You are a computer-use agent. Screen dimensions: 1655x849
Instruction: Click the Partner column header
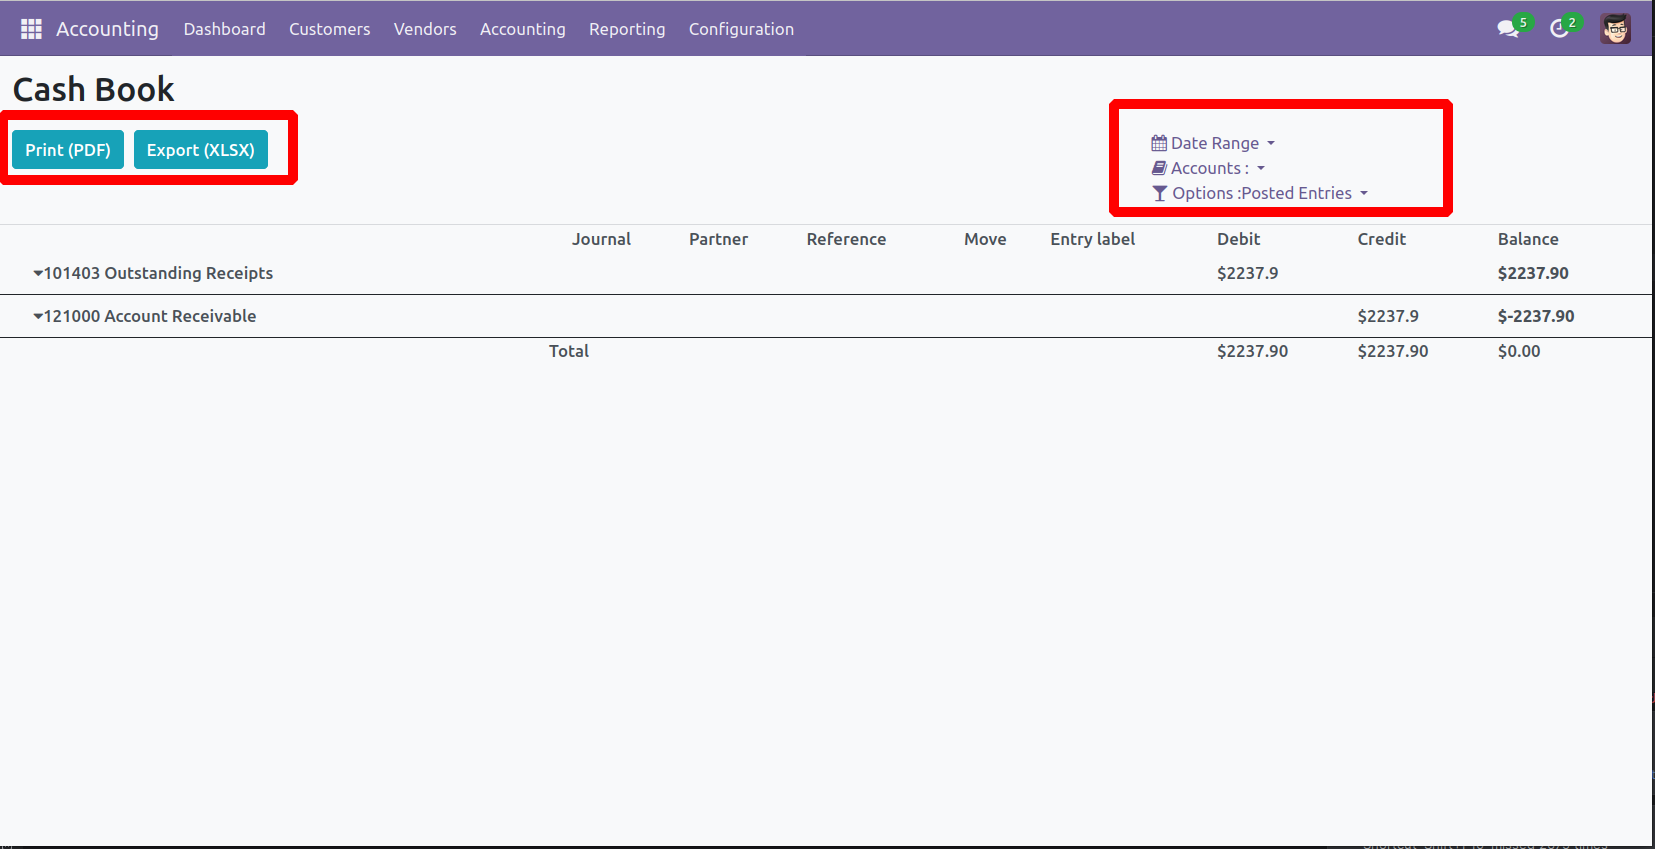[x=718, y=239]
